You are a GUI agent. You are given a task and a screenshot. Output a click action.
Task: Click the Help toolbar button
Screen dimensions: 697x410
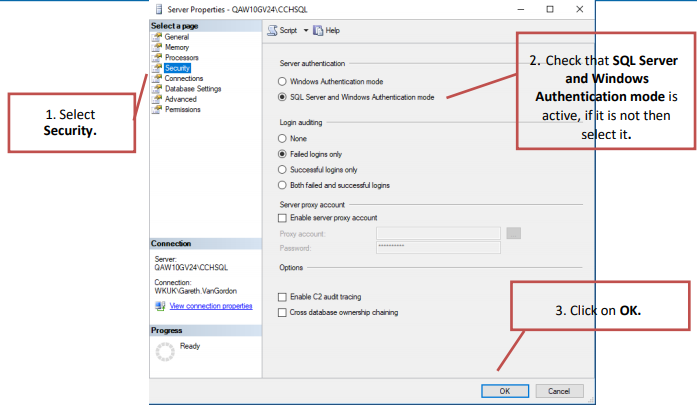(326, 30)
